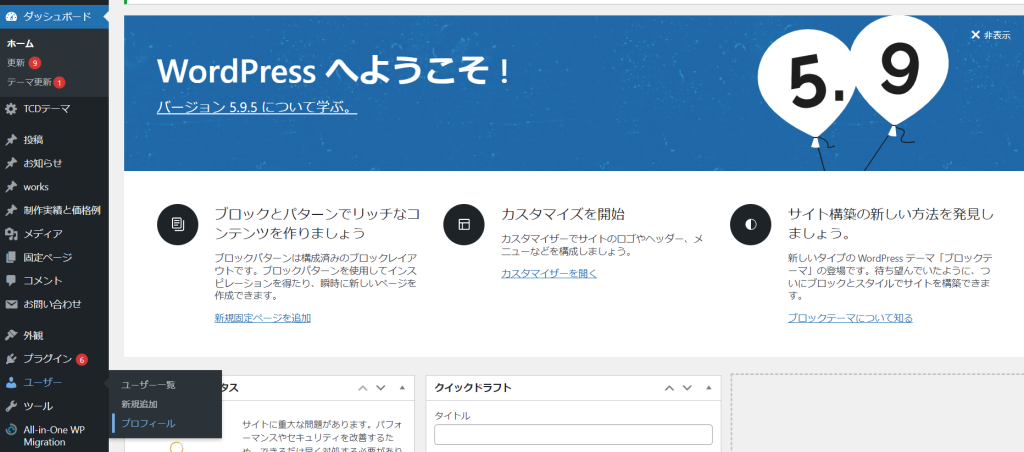Select ホーム submenu item
The width and height of the screenshot is (1024, 452).
pyautogui.click(x=20, y=44)
